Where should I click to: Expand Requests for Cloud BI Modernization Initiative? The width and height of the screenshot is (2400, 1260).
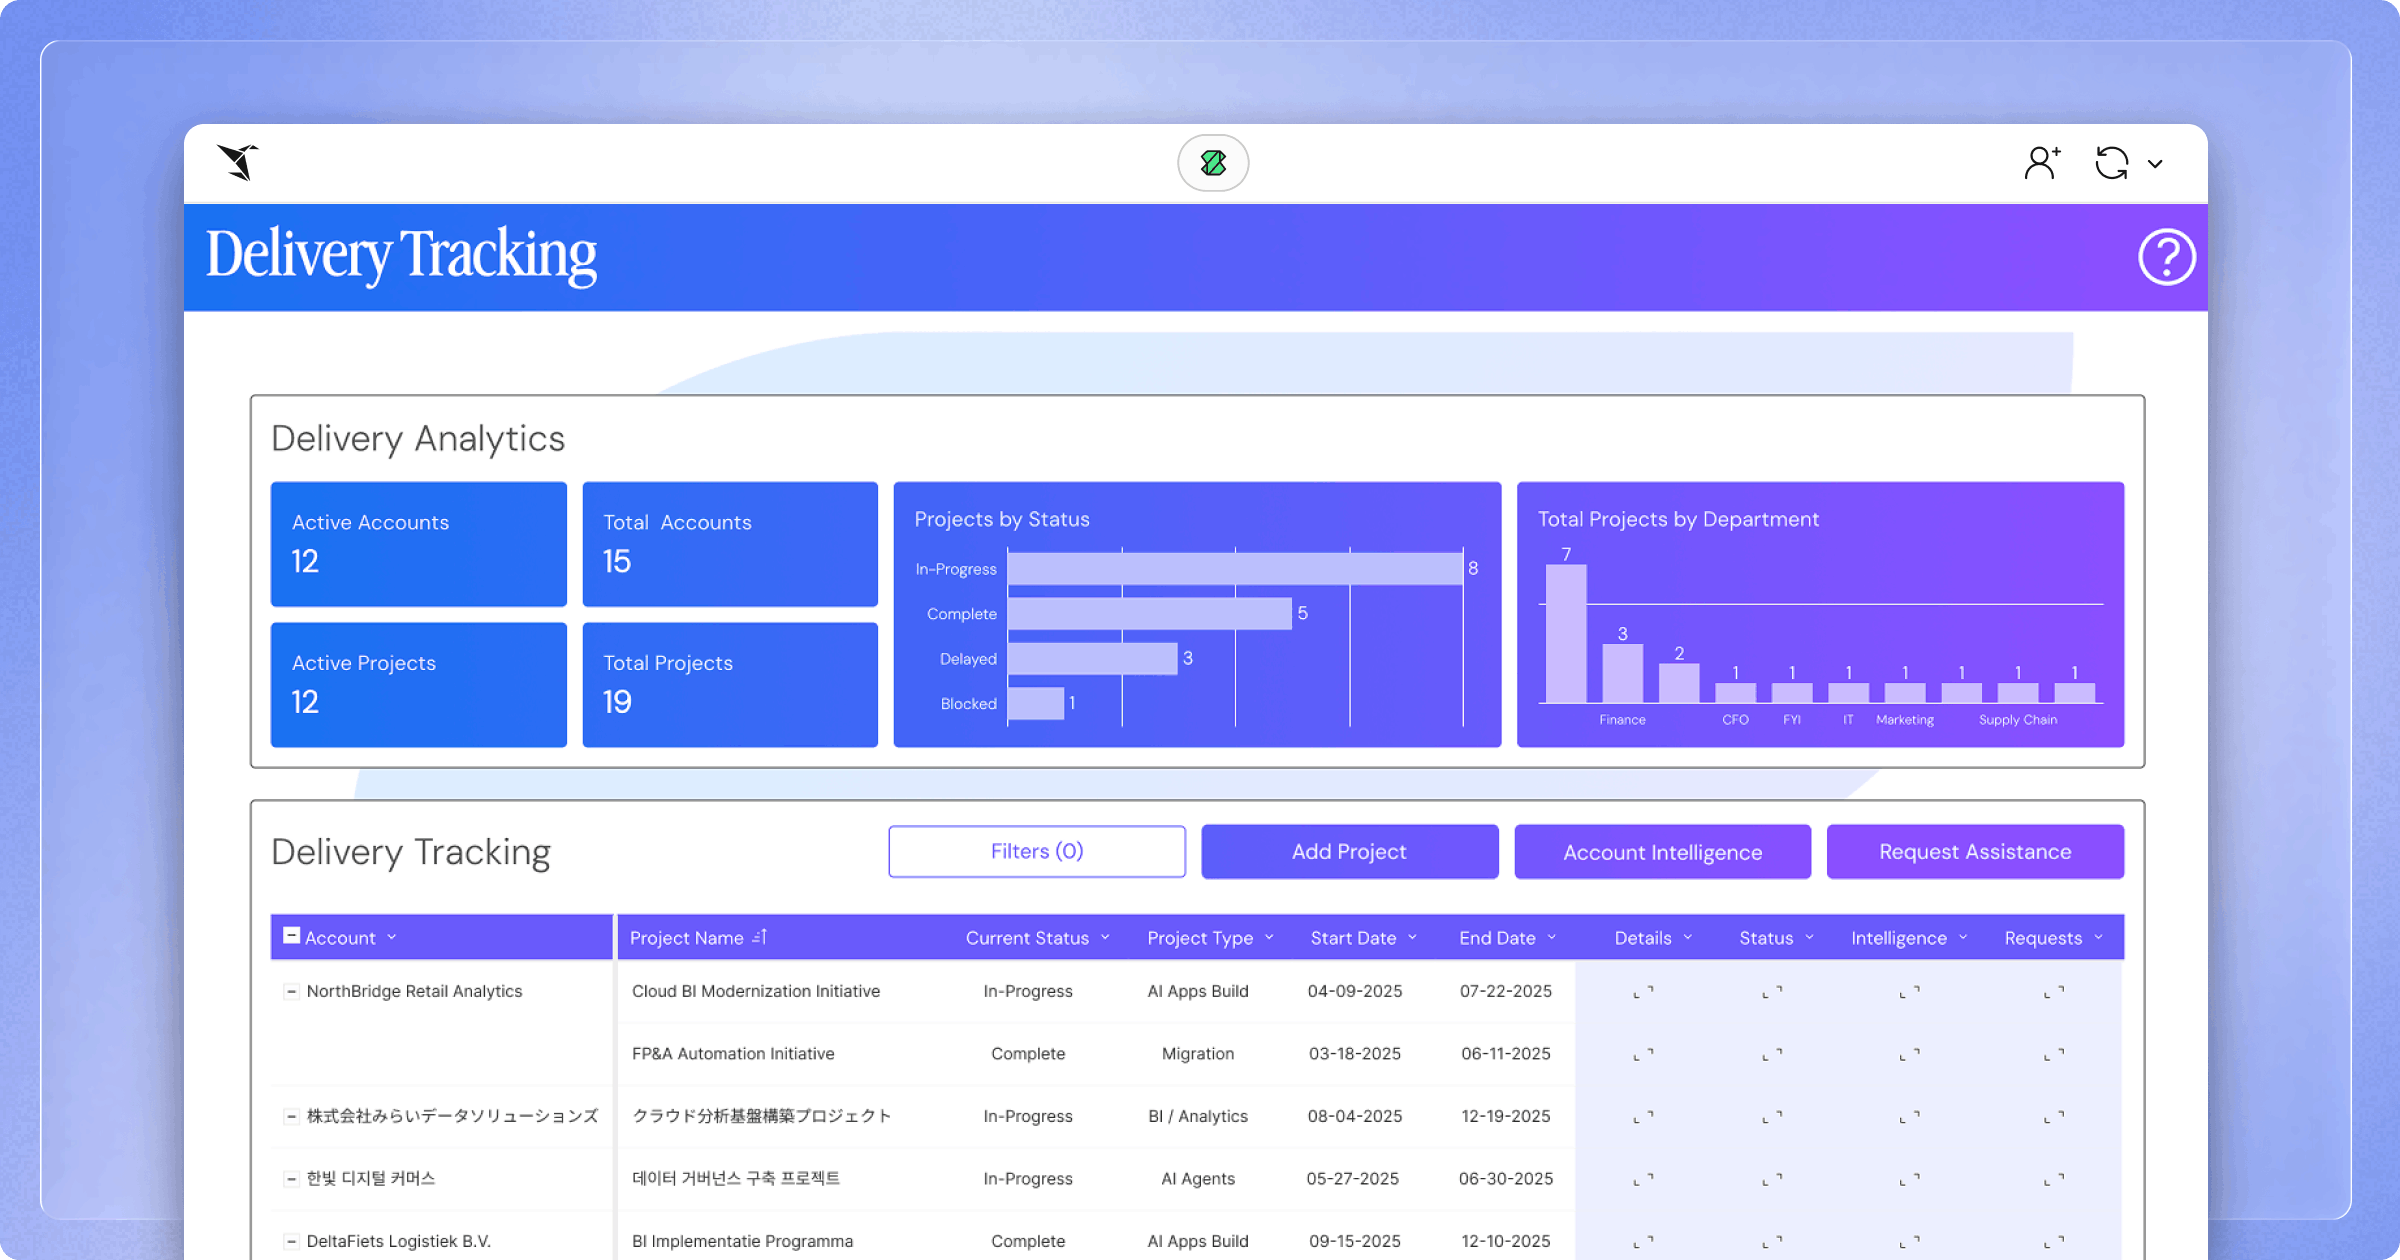2054,992
